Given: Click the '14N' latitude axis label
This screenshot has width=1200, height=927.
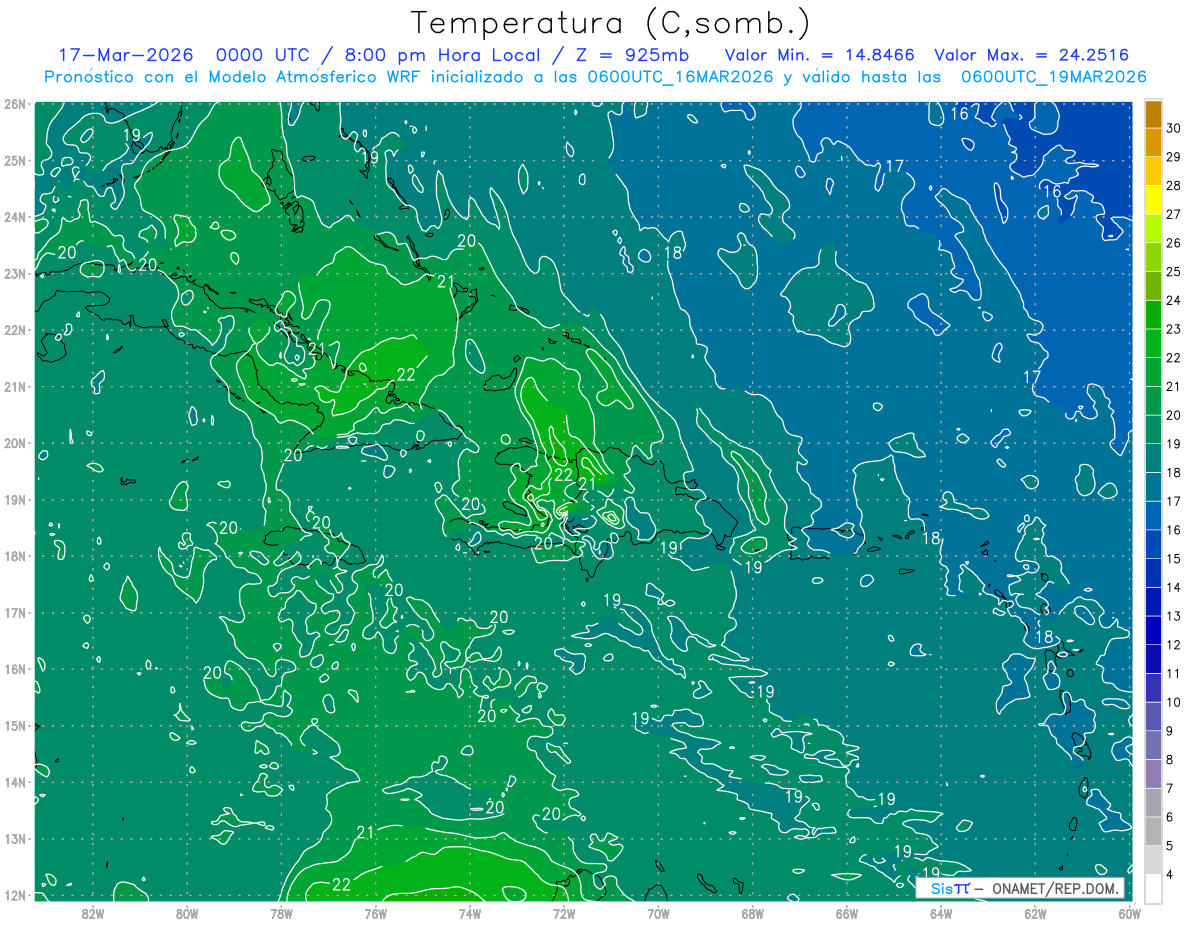Looking at the screenshot, I should [x=15, y=782].
